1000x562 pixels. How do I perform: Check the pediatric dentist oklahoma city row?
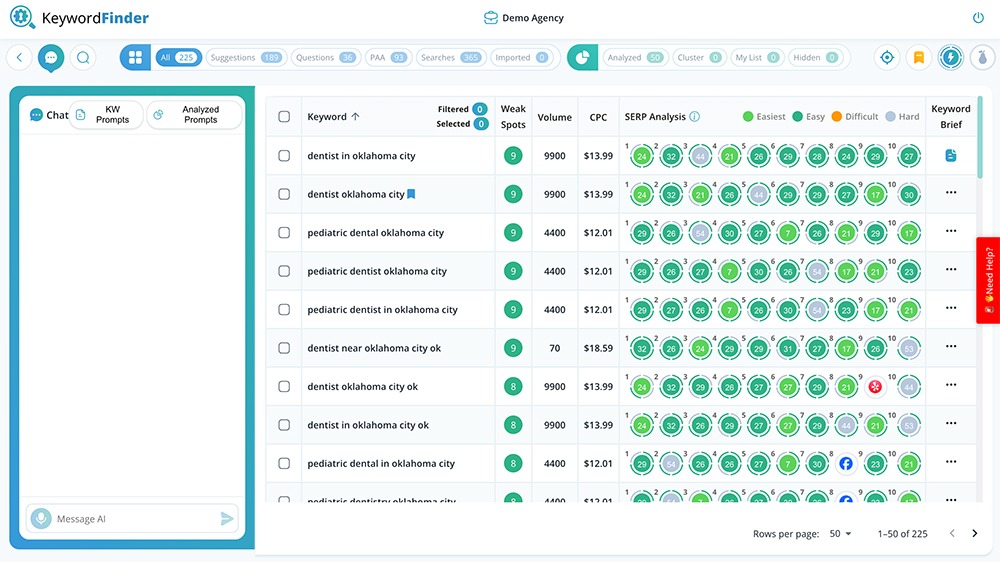pyautogui.click(x=284, y=271)
